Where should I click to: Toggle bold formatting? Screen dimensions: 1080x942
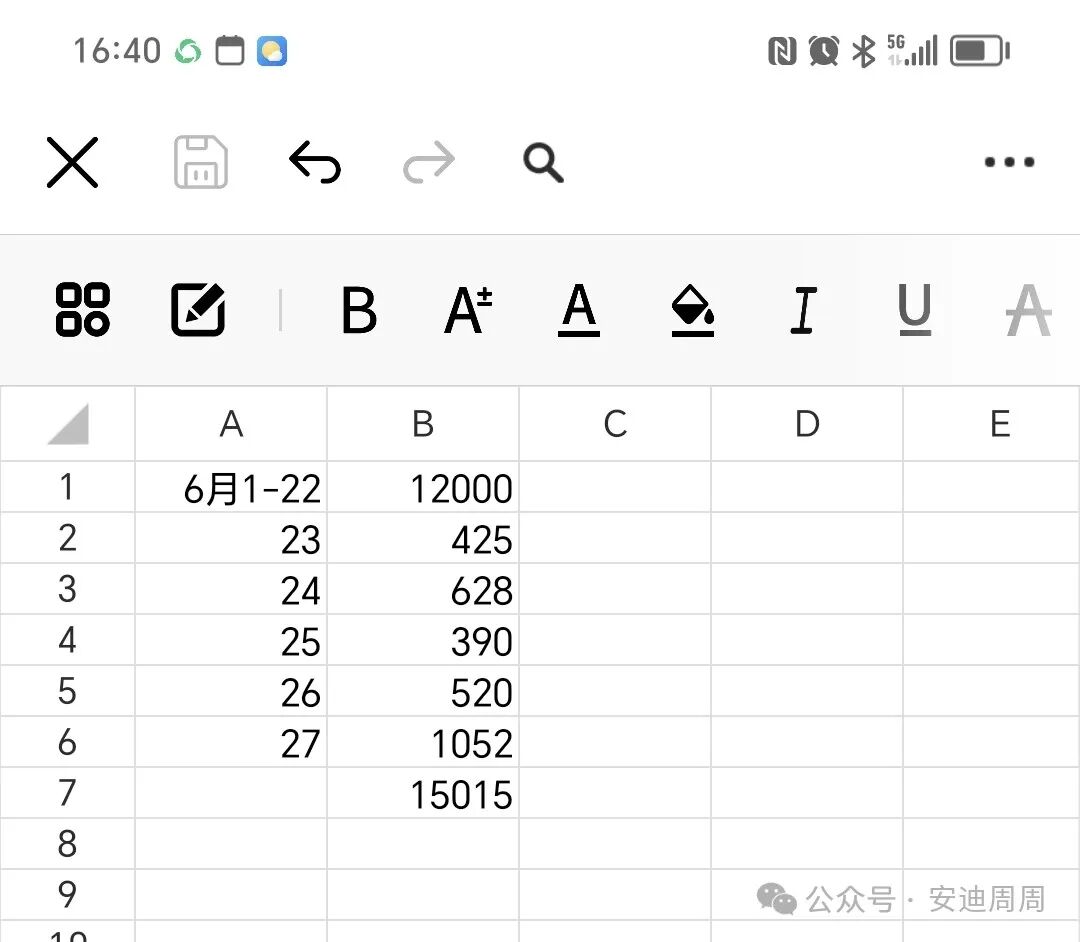(359, 310)
